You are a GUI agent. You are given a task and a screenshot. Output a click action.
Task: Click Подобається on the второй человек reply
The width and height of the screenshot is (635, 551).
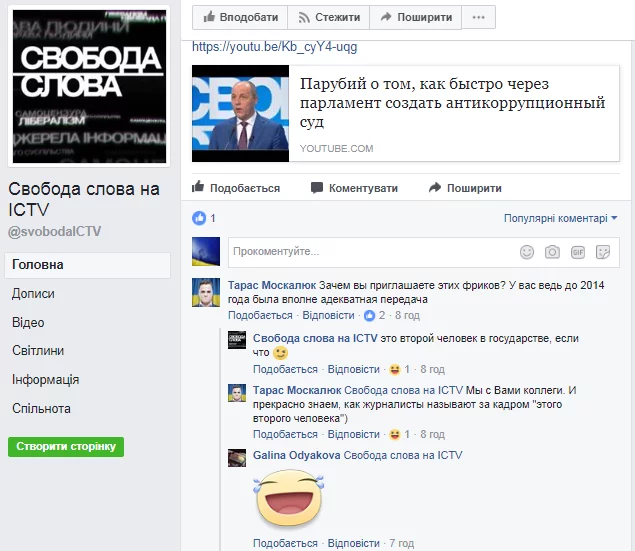285,369
